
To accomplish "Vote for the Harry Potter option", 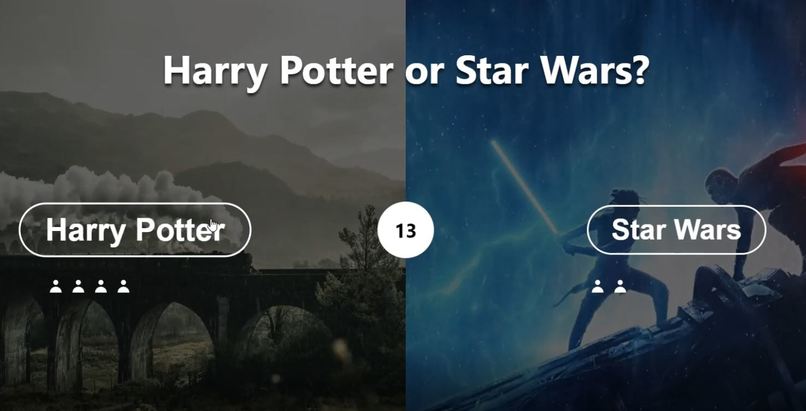I will pyautogui.click(x=135, y=230).
